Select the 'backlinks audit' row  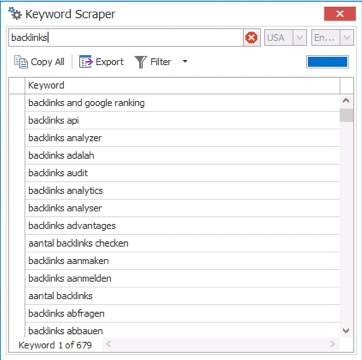182,173
